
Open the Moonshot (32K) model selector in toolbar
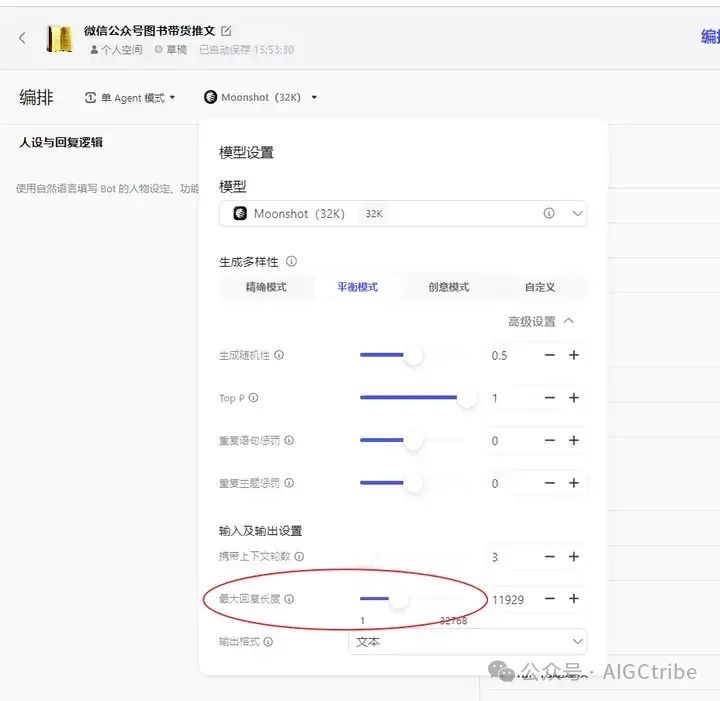[261, 97]
